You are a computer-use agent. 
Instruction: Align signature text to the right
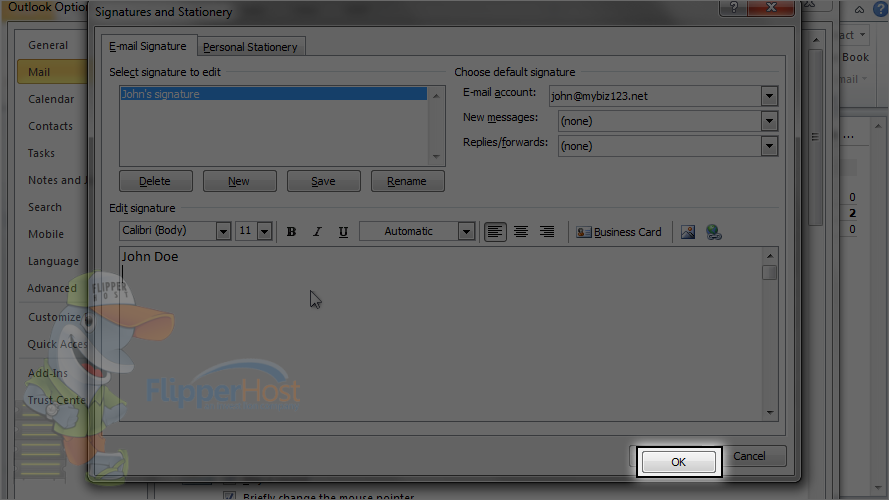[x=547, y=231]
